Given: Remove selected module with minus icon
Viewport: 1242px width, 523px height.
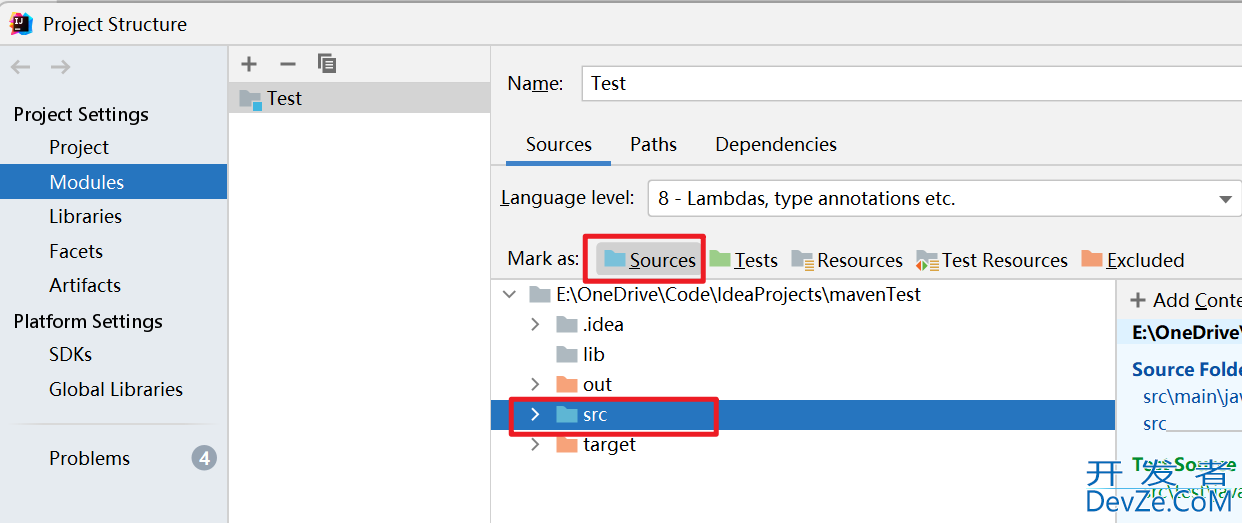Looking at the screenshot, I should click(288, 64).
